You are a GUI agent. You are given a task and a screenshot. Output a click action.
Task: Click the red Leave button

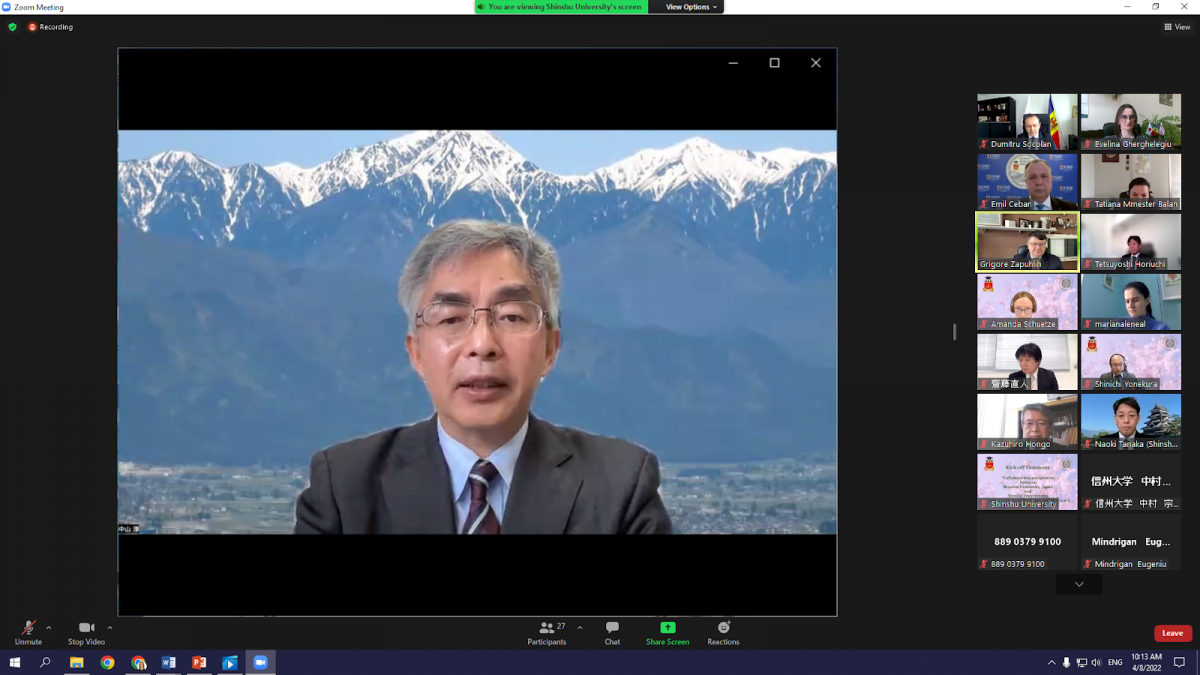[1172, 632]
